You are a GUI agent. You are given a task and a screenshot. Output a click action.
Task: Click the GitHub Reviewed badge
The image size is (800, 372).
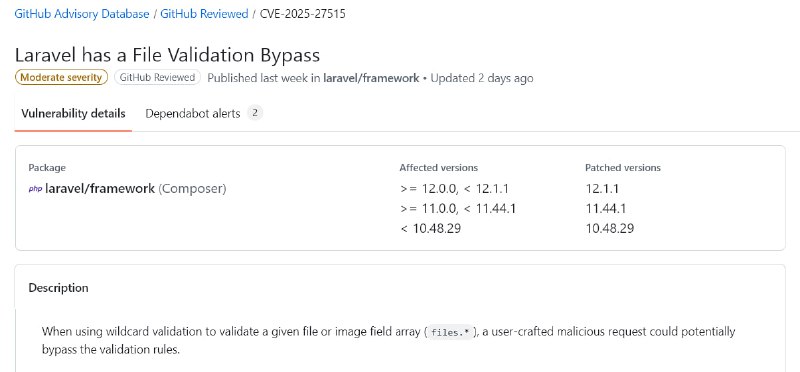(157, 78)
